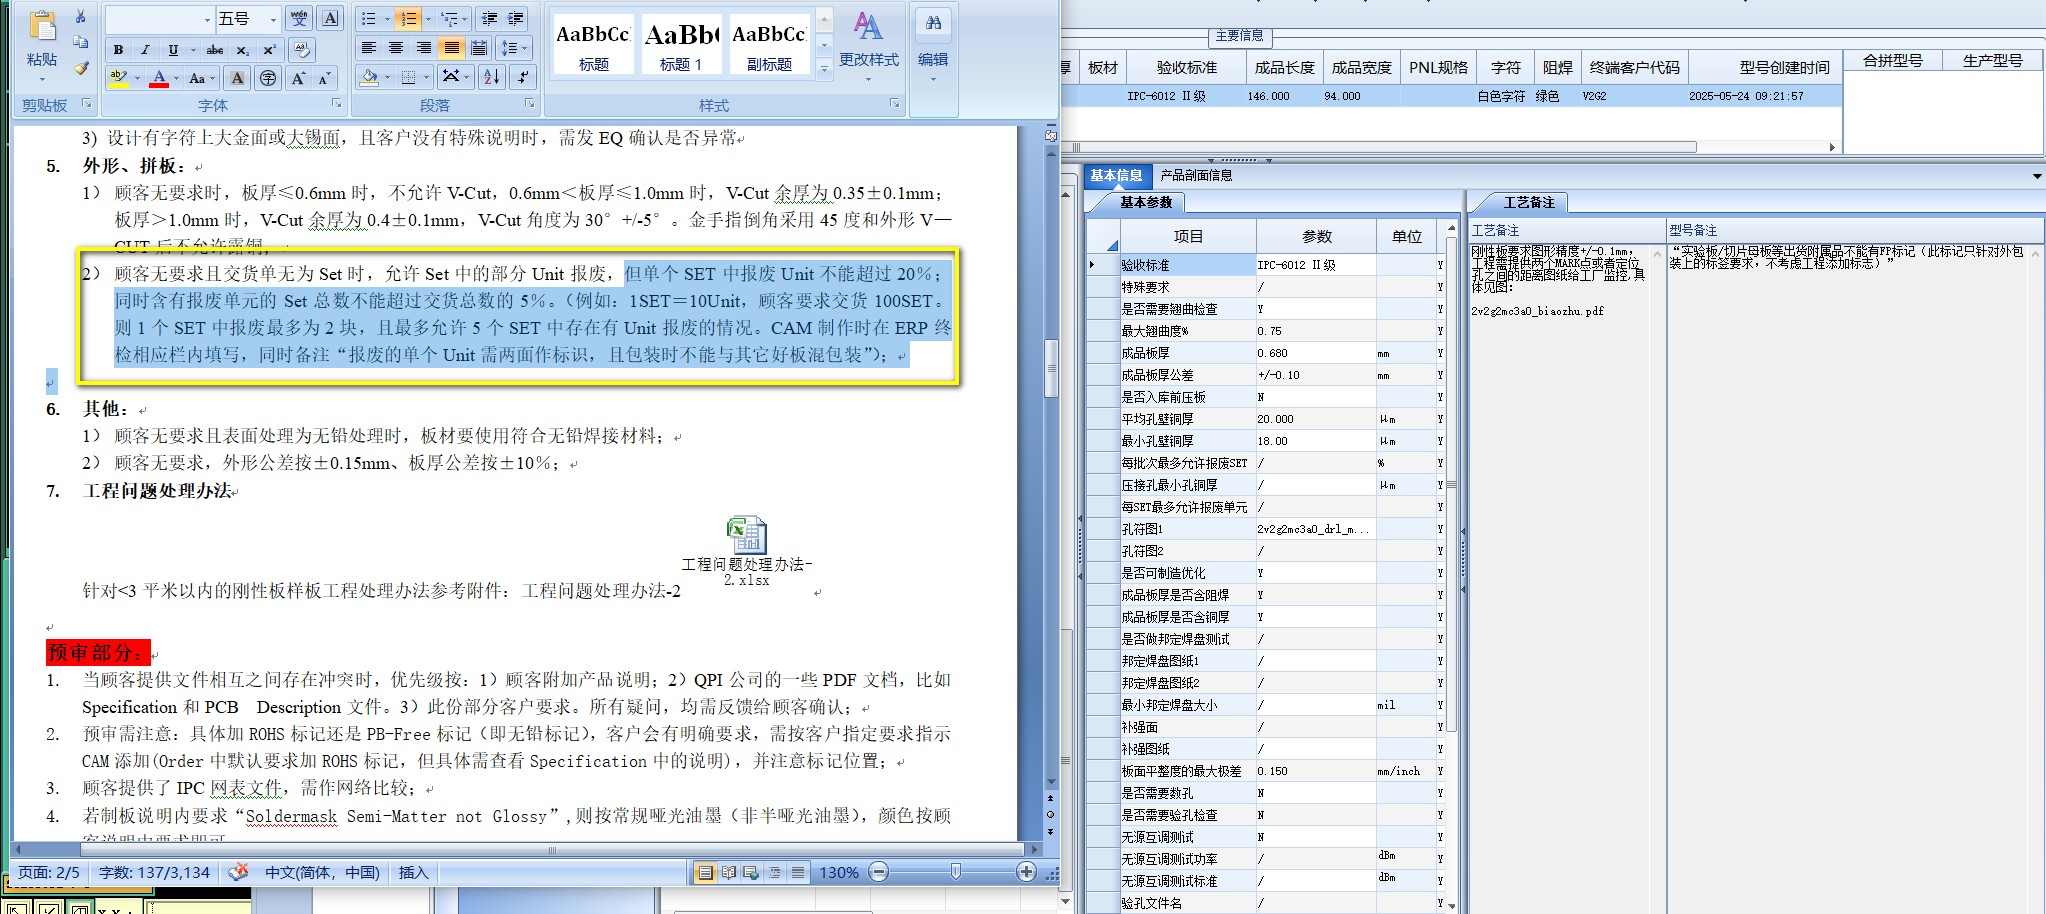The width and height of the screenshot is (2046, 914).
Task: Click the 型号创建时间 column header
Action: (1784, 68)
